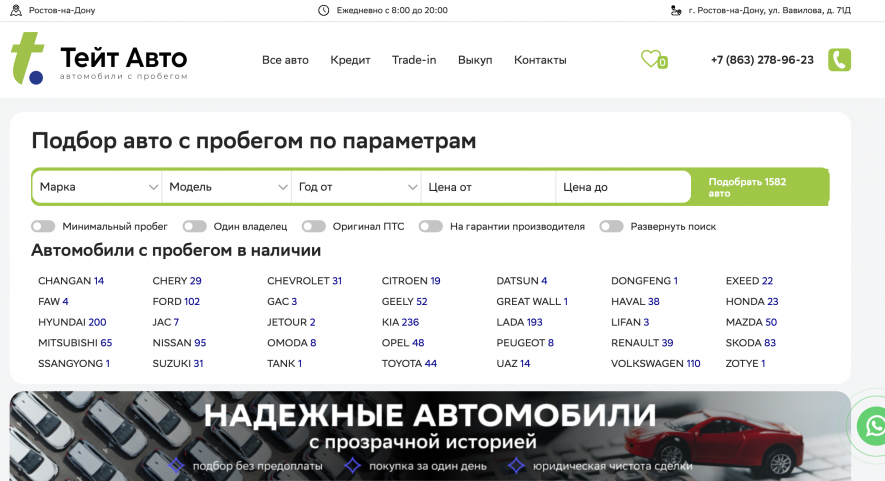The height and width of the screenshot is (481, 885).
Task: Open CHEVROLET 31 brand link
Action: (304, 281)
